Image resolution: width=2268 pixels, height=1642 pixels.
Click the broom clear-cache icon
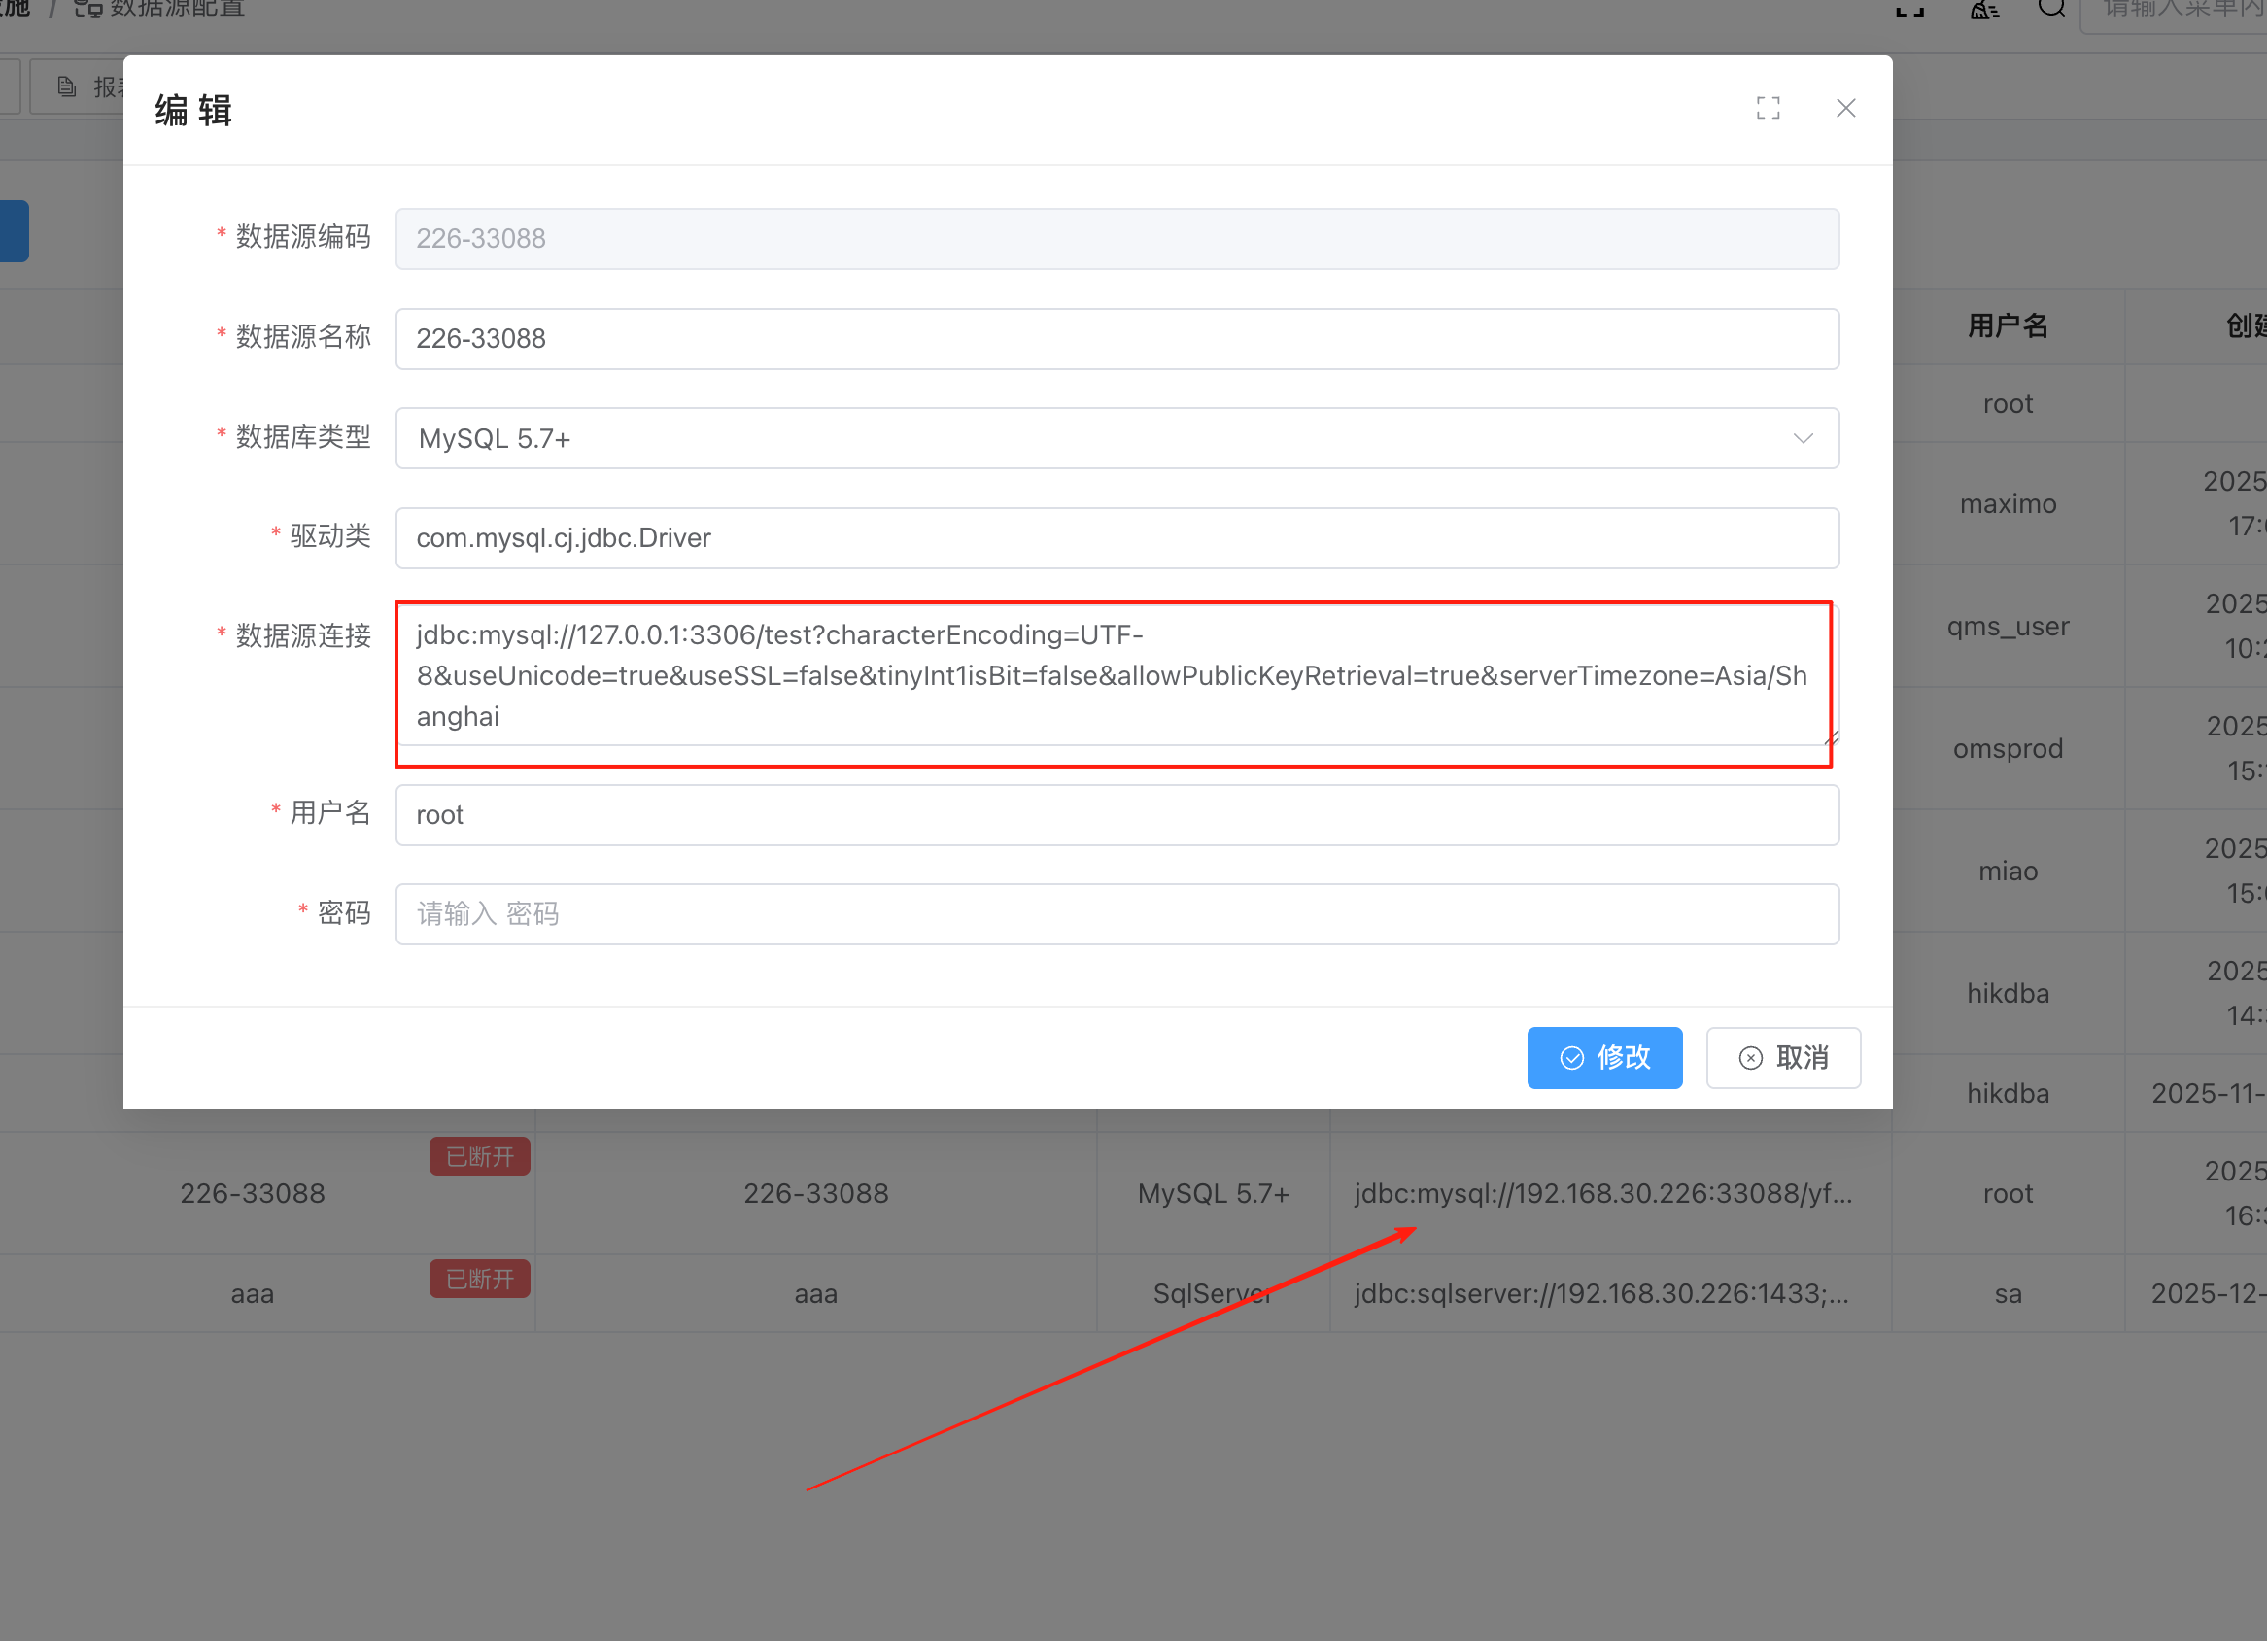pyautogui.click(x=1983, y=10)
